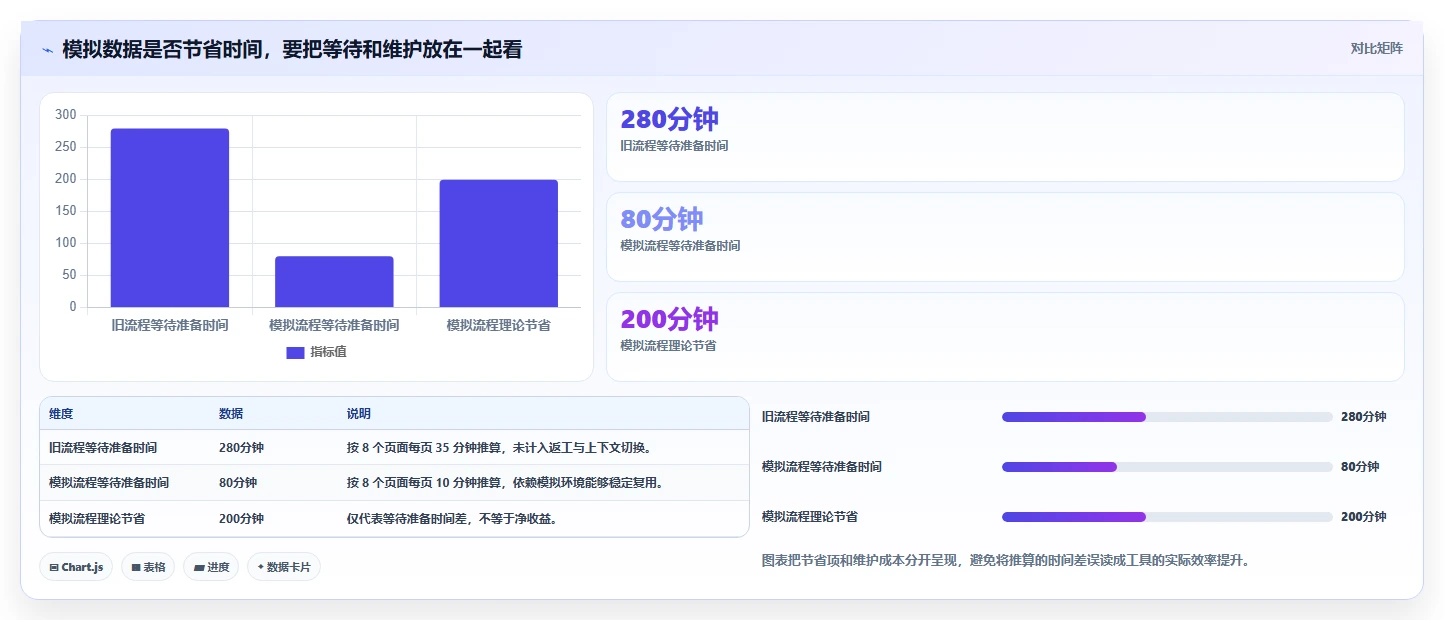Click the 对比矩阵 label in the header
Screen dimensions: 1444x620
[1376, 48]
